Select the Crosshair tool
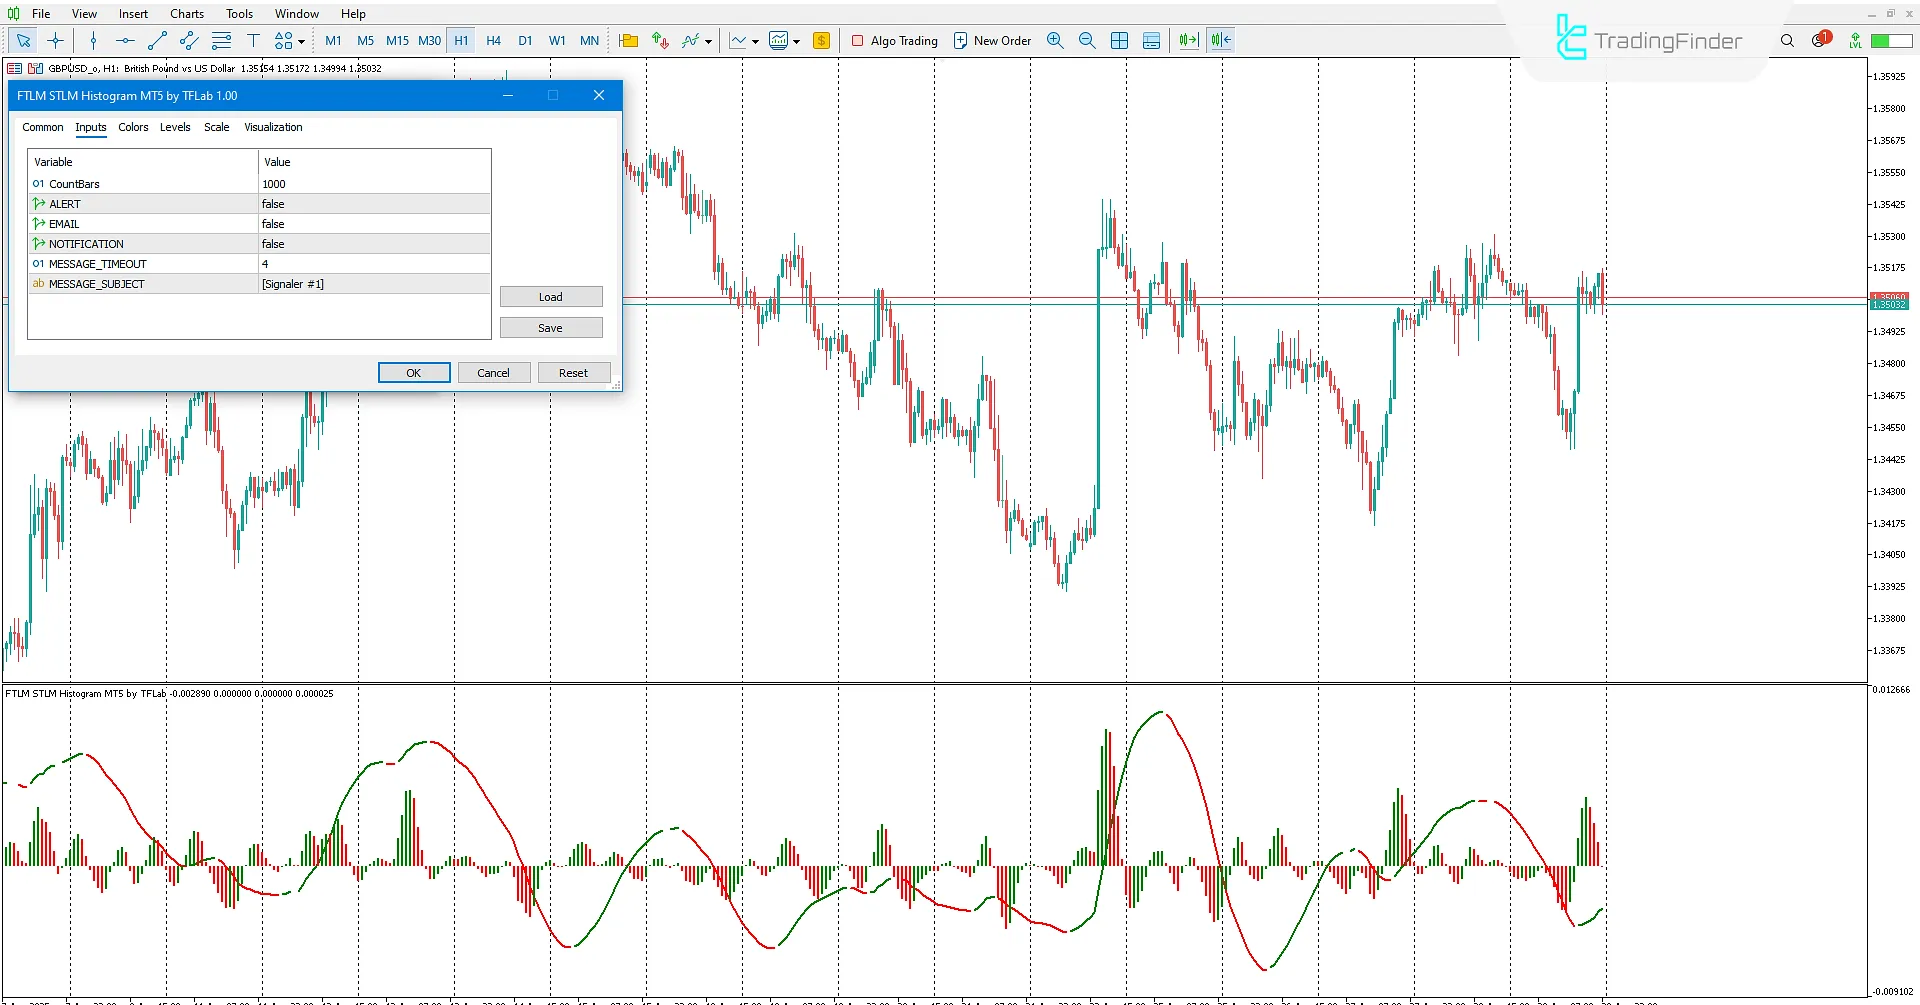 (56, 41)
